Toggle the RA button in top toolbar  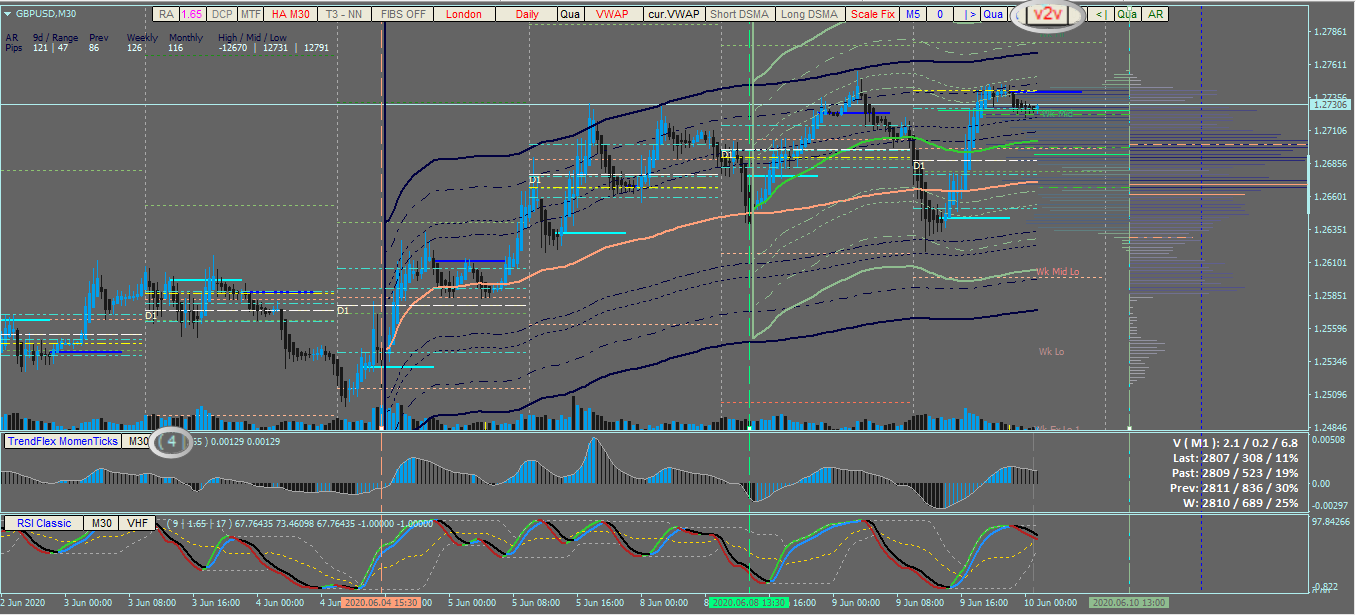(166, 14)
